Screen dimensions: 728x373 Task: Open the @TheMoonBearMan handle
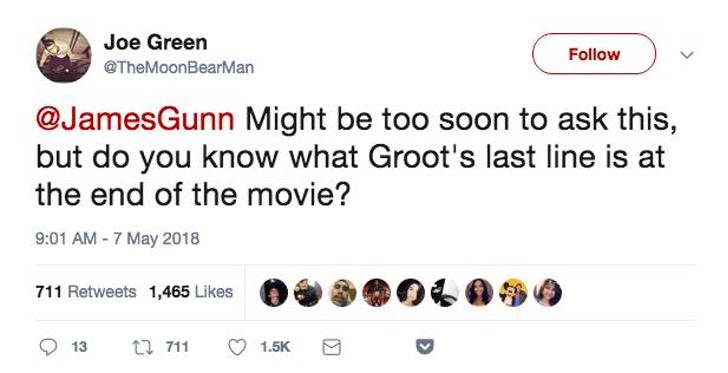(179, 68)
